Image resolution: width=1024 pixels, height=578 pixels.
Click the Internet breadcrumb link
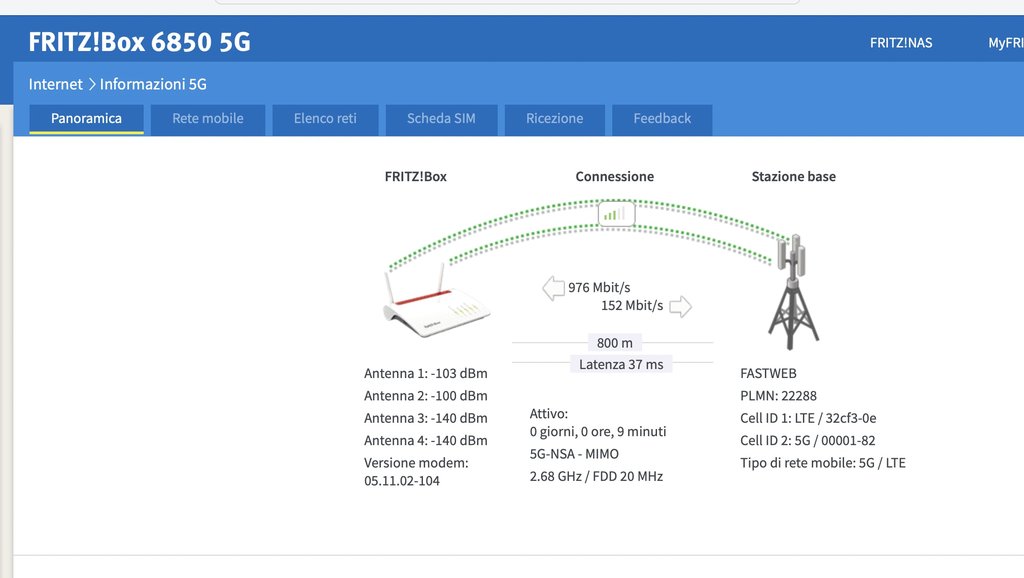56,84
